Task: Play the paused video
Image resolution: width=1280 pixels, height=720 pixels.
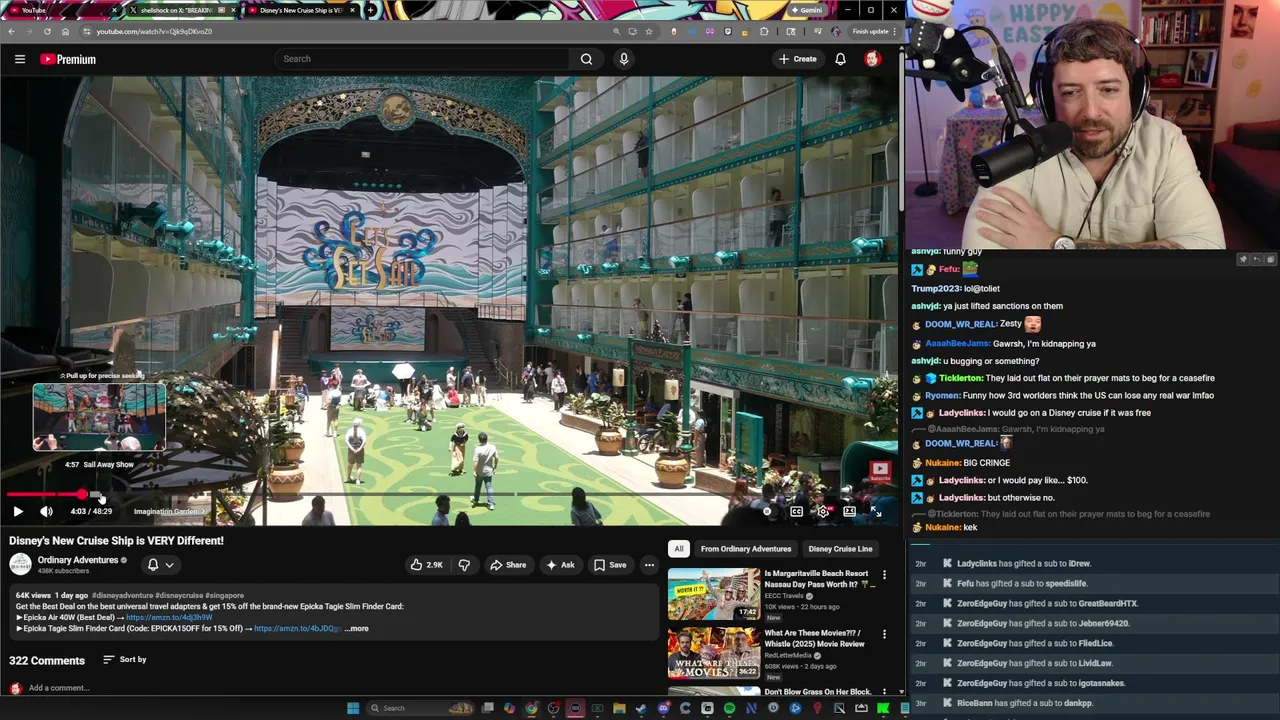Action: point(17,511)
